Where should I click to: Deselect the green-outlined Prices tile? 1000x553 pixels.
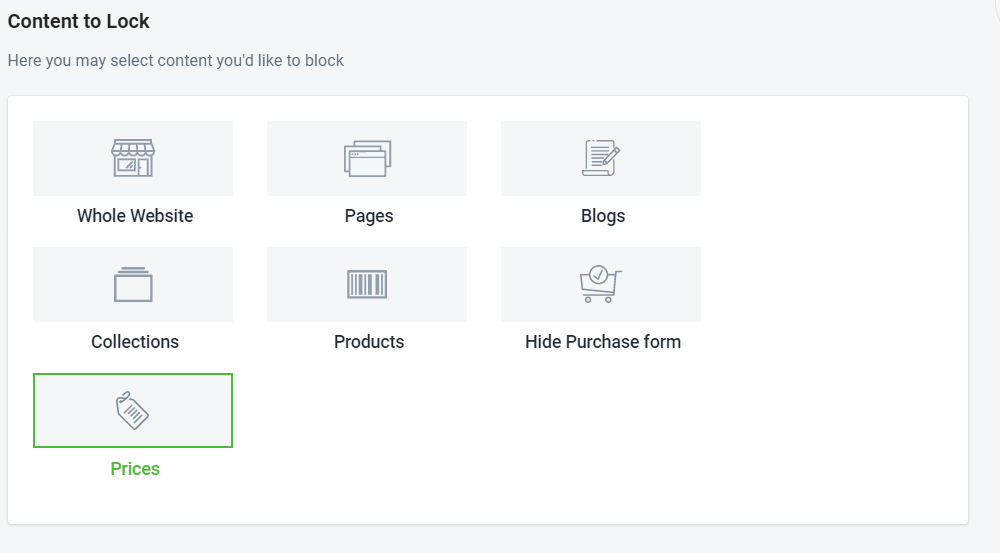pos(133,410)
